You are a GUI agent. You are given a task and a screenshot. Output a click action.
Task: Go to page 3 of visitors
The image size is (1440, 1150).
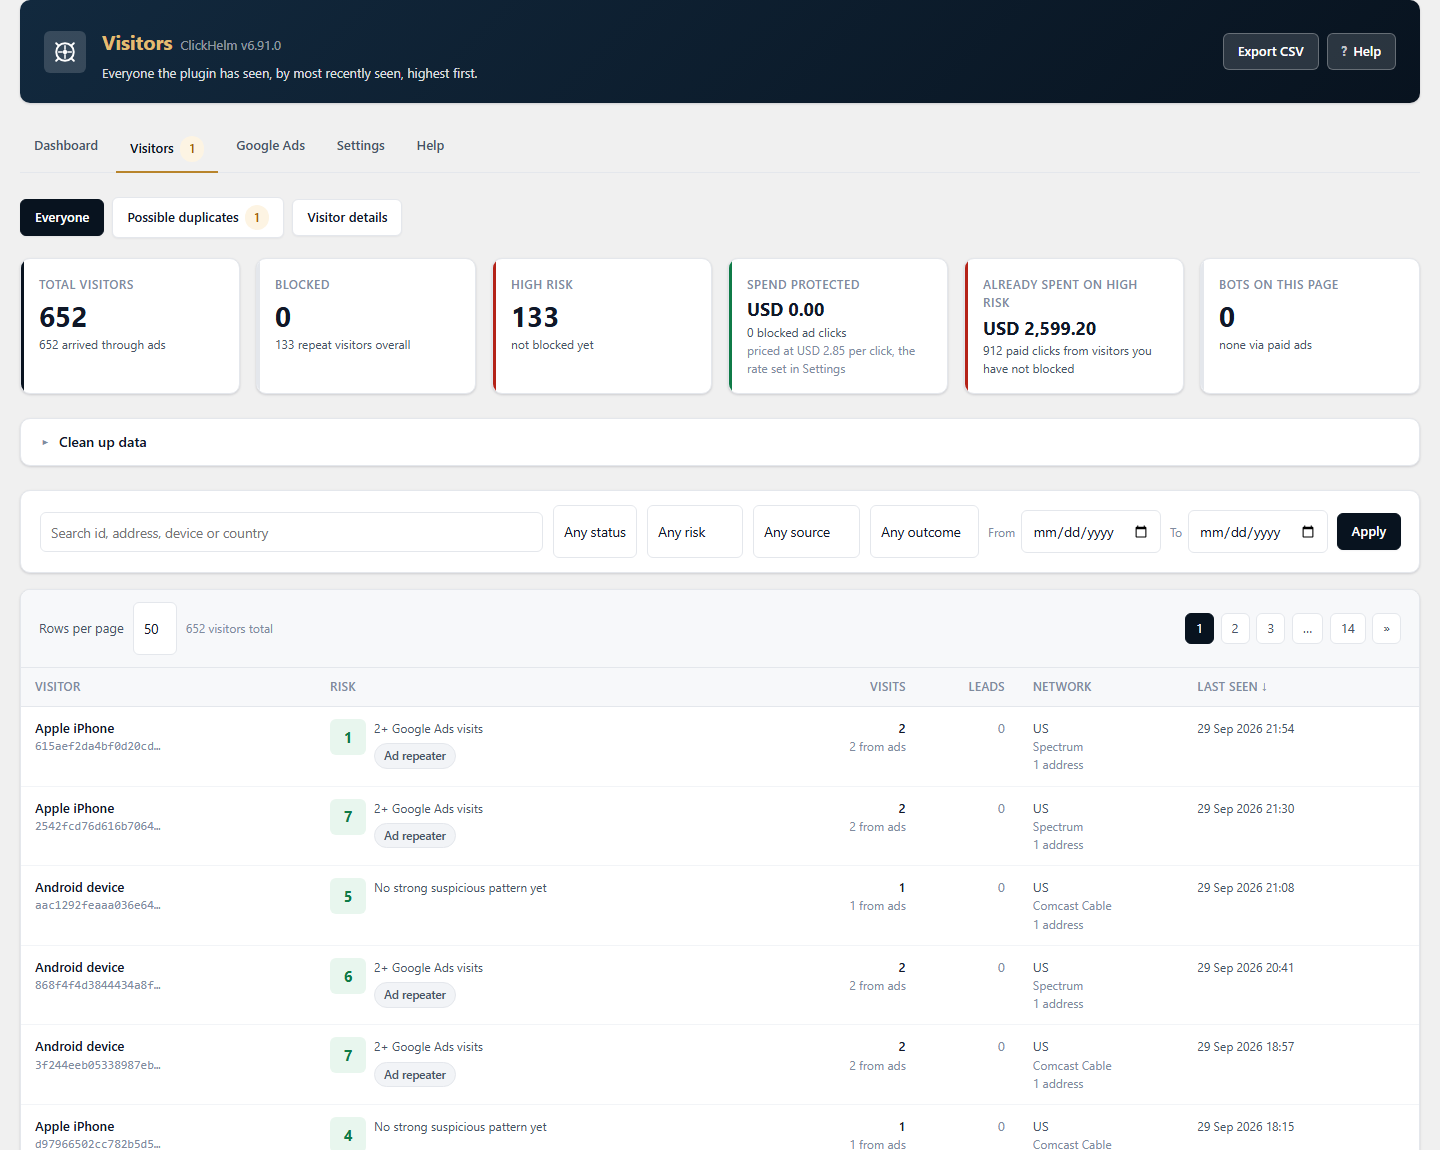coord(1271,629)
